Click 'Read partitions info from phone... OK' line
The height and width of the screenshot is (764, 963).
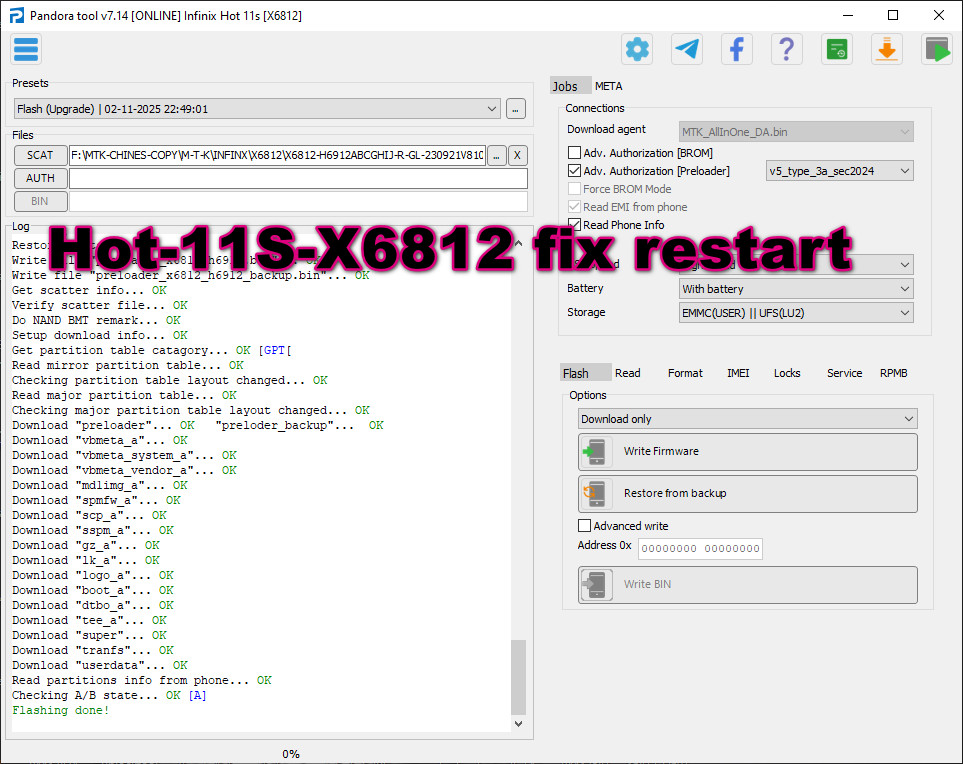[141, 680]
